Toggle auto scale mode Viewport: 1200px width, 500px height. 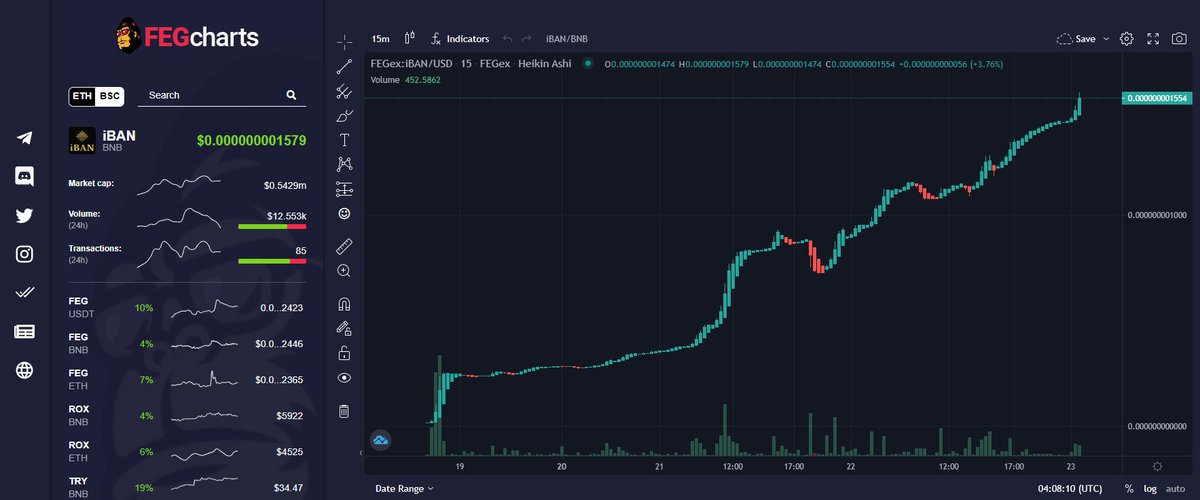1175,489
